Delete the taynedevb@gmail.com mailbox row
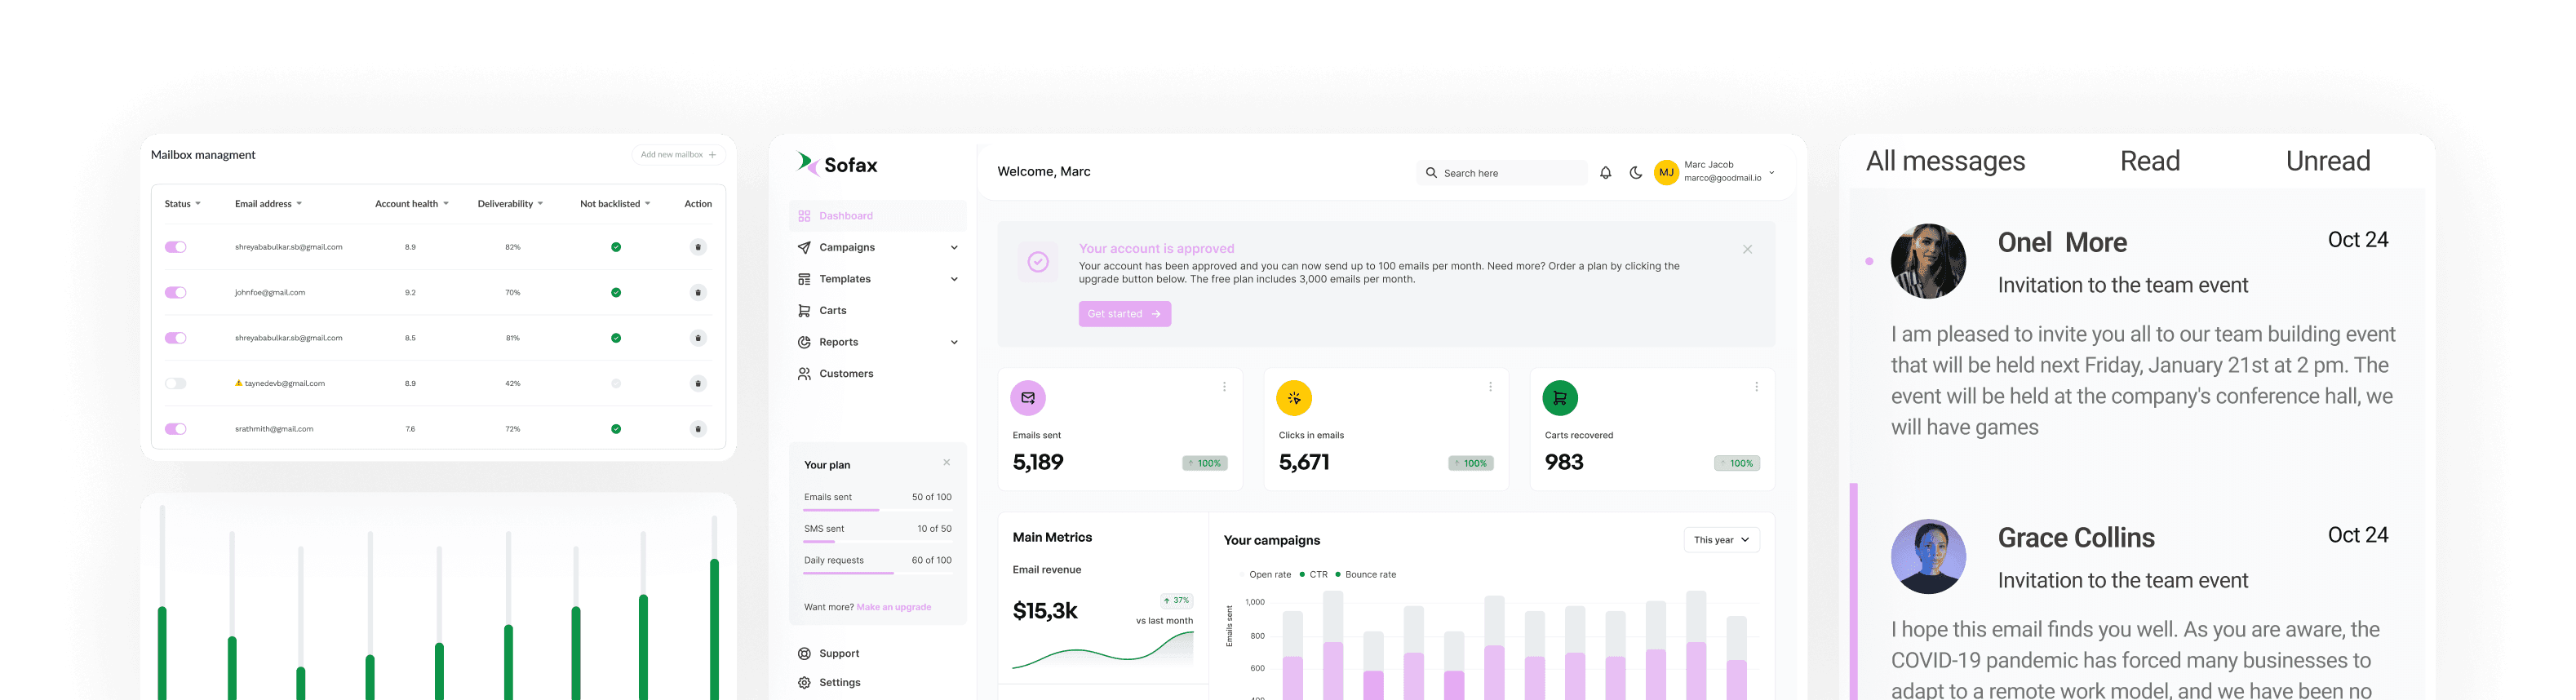This screenshot has height=700, width=2576. 698,384
